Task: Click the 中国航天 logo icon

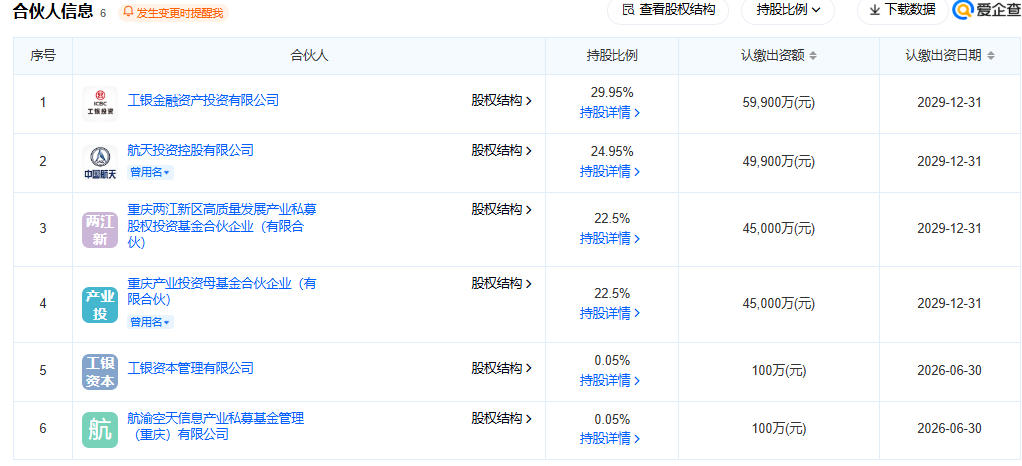Action: (x=100, y=162)
